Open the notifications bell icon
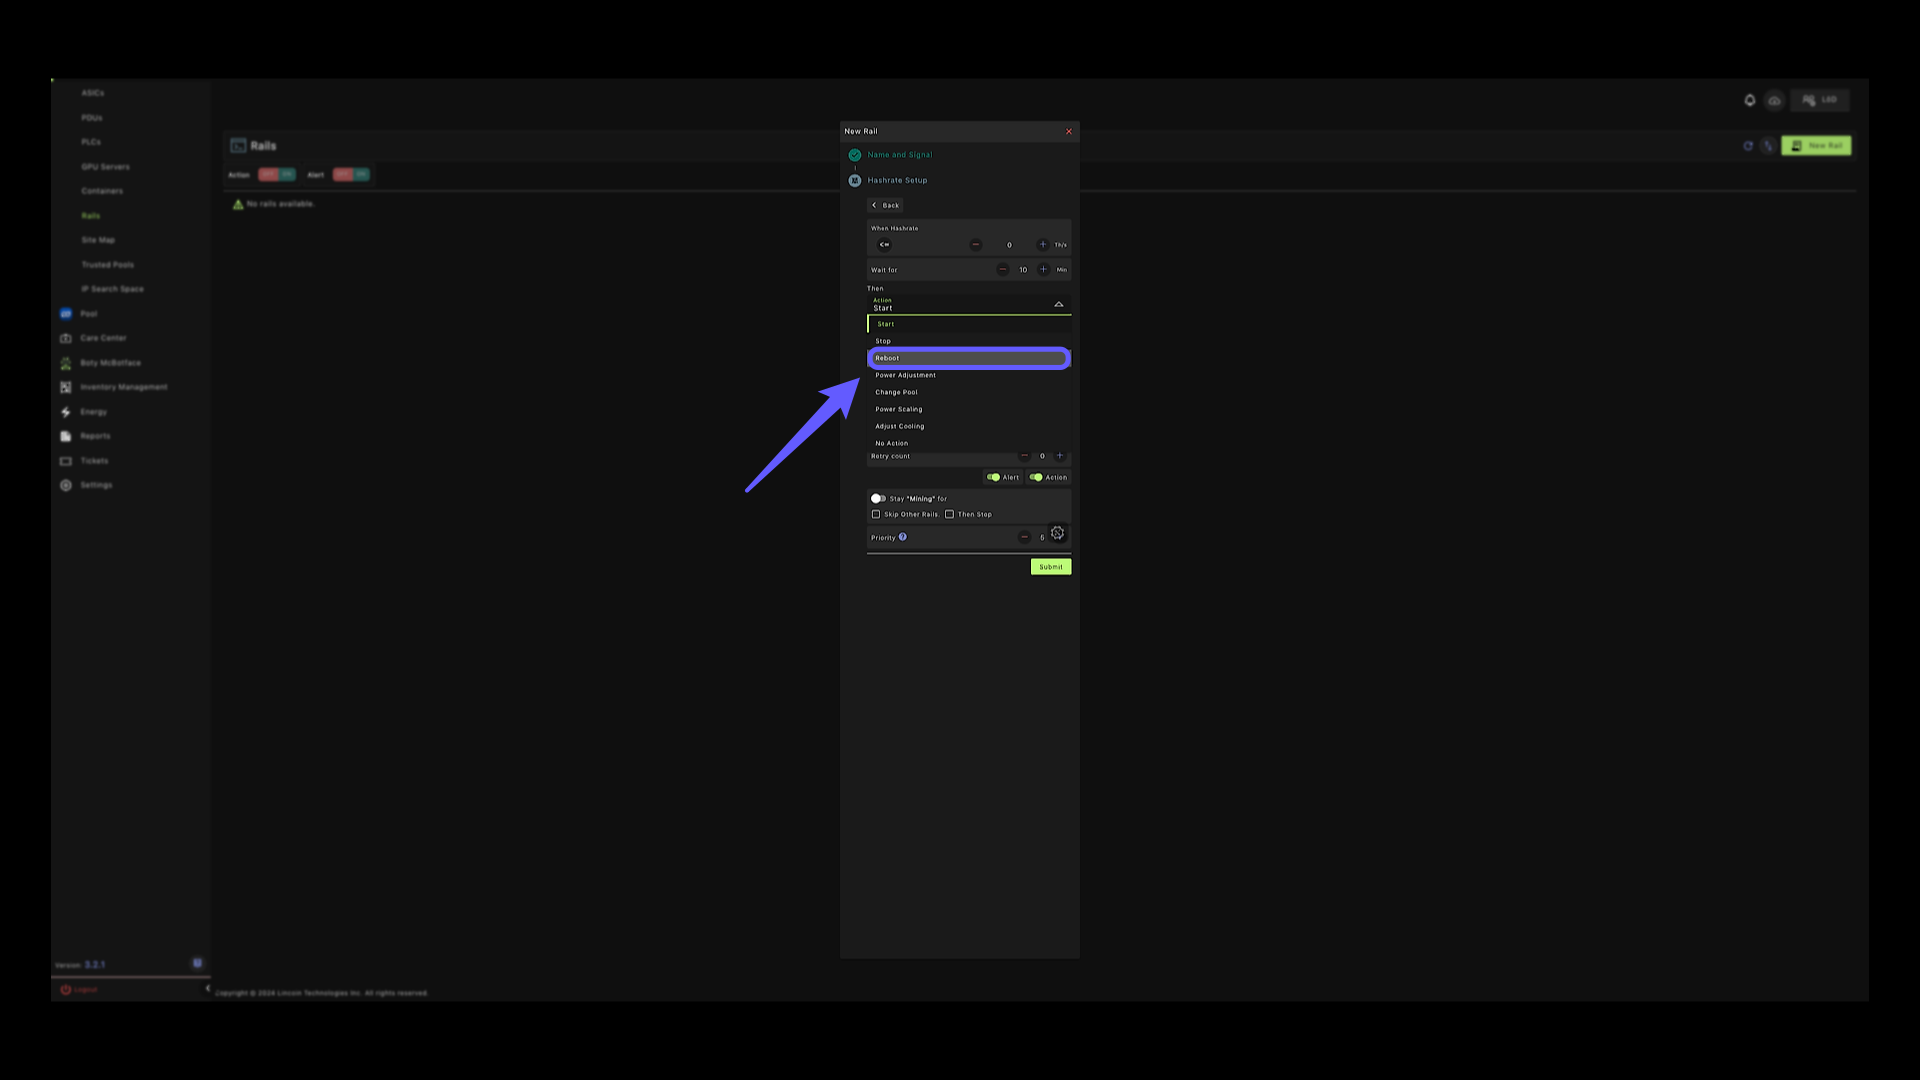 pos(1750,100)
